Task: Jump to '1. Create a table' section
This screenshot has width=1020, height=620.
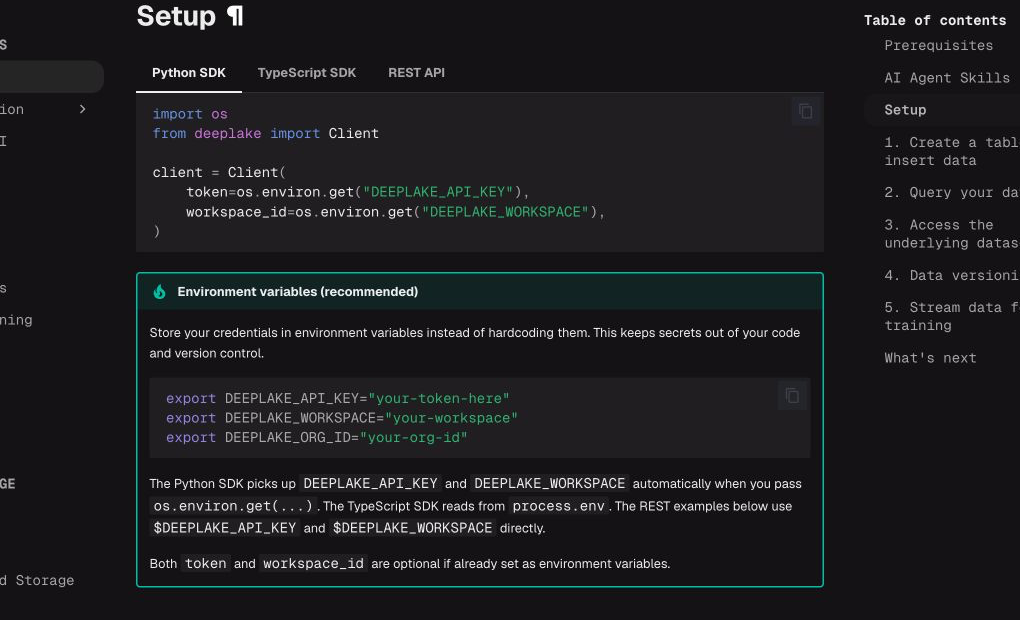Action: tap(952, 152)
